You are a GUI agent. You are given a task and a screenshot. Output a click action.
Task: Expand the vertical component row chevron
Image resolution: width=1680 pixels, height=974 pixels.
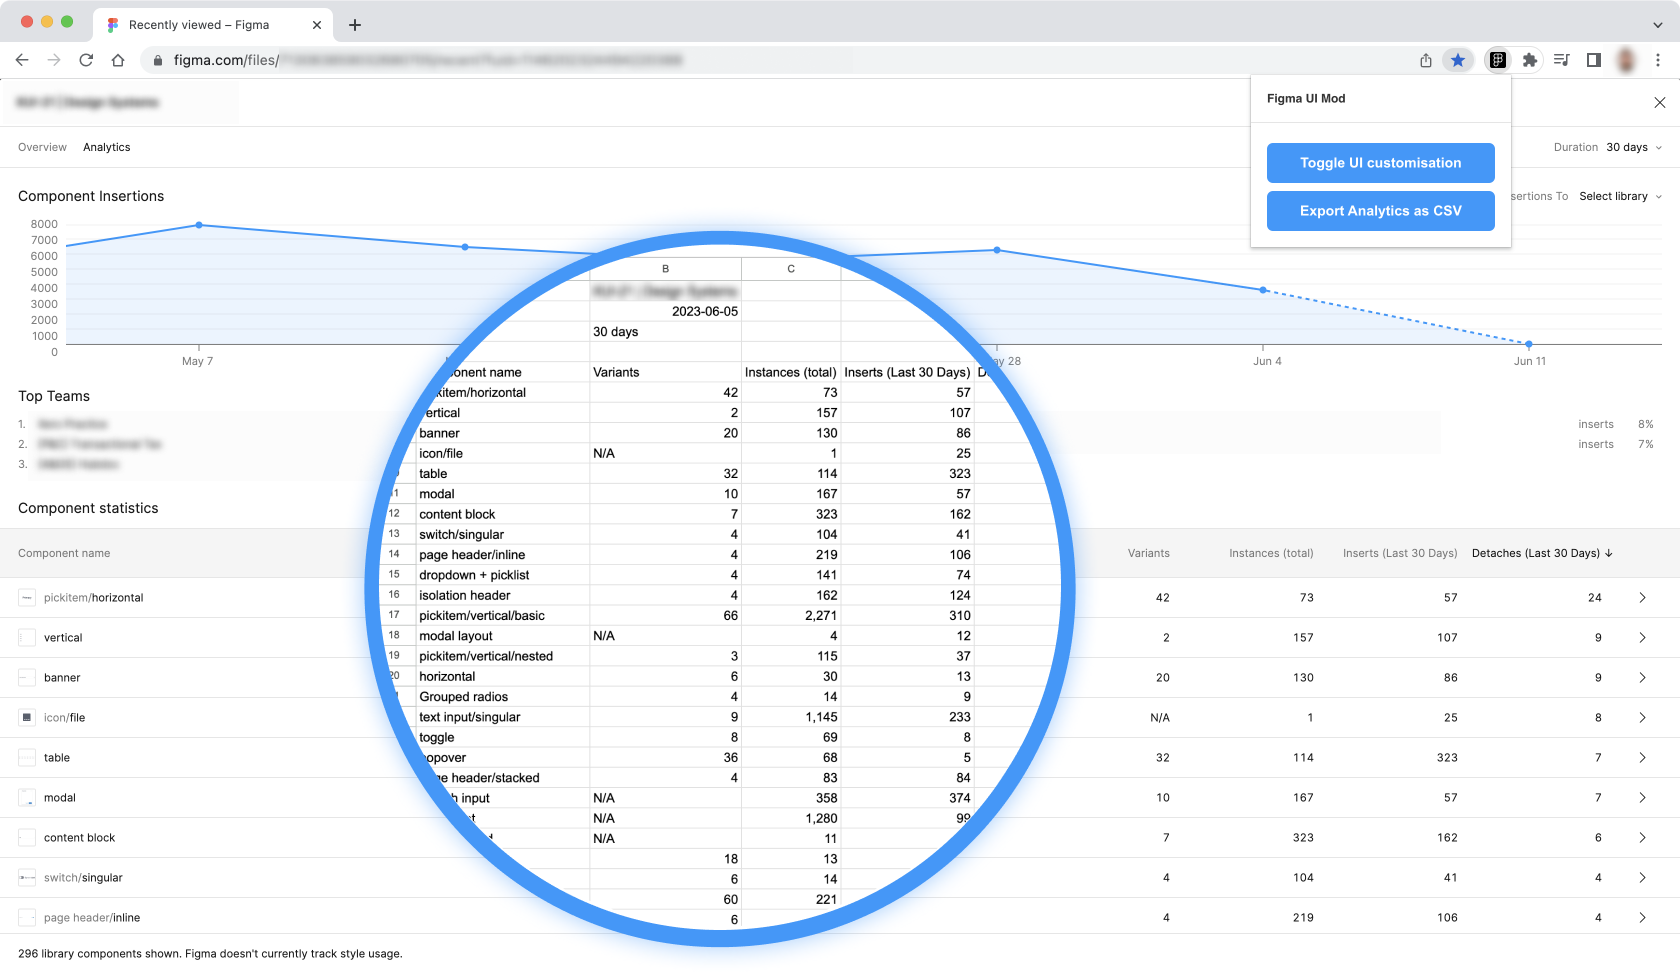pos(1642,638)
